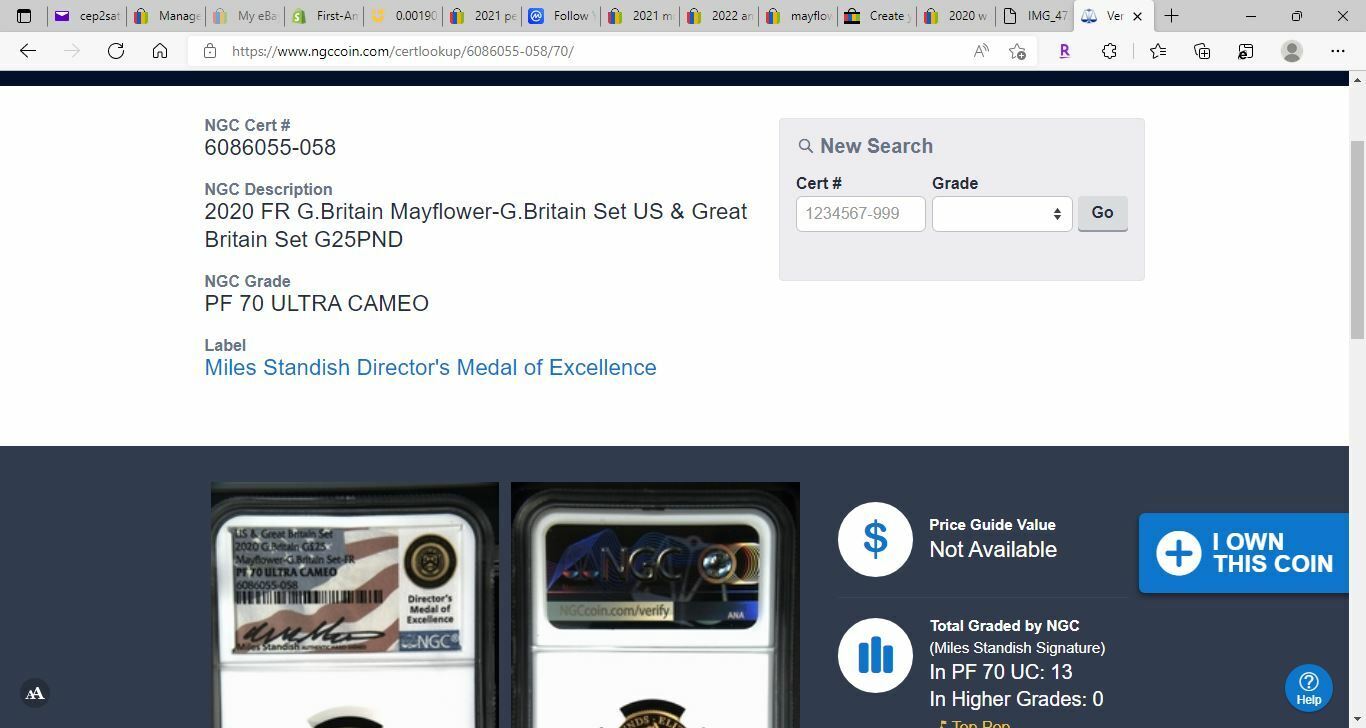Expand the Grade dropdown
The width and height of the screenshot is (1366, 728).
tap(1002, 213)
